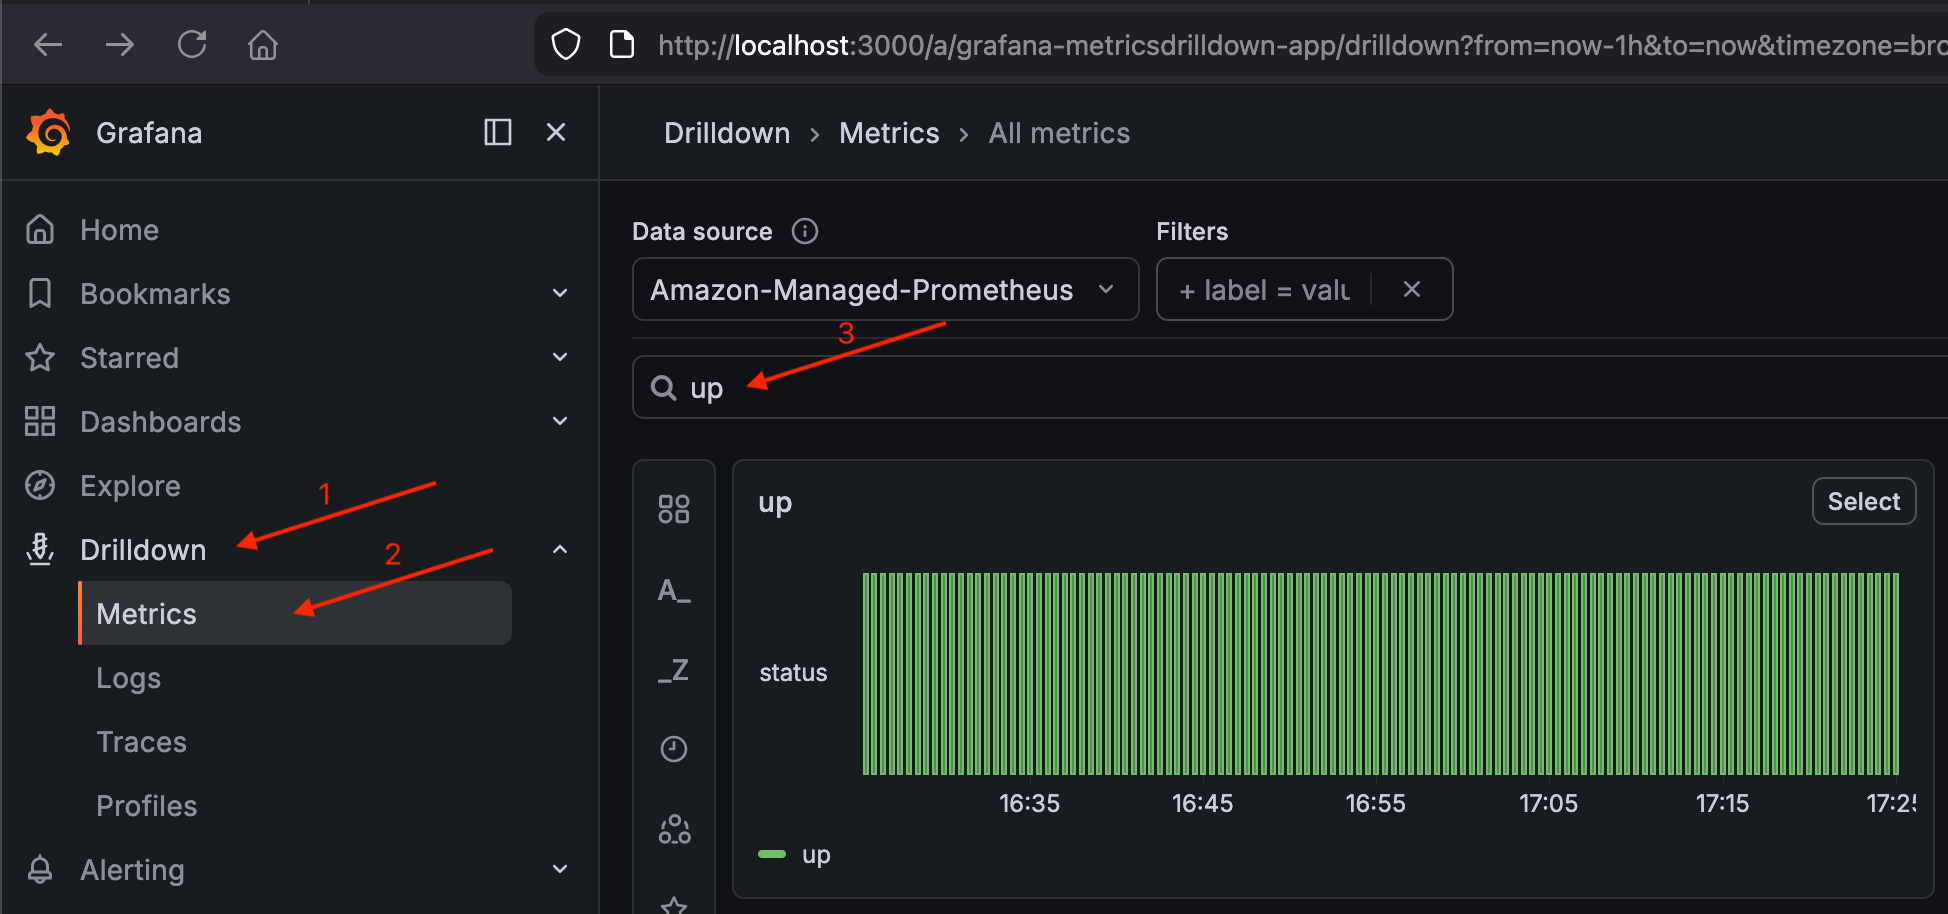The width and height of the screenshot is (1948, 914).
Task: Click the grid icon in metrics side rail
Action: (x=674, y=509)
